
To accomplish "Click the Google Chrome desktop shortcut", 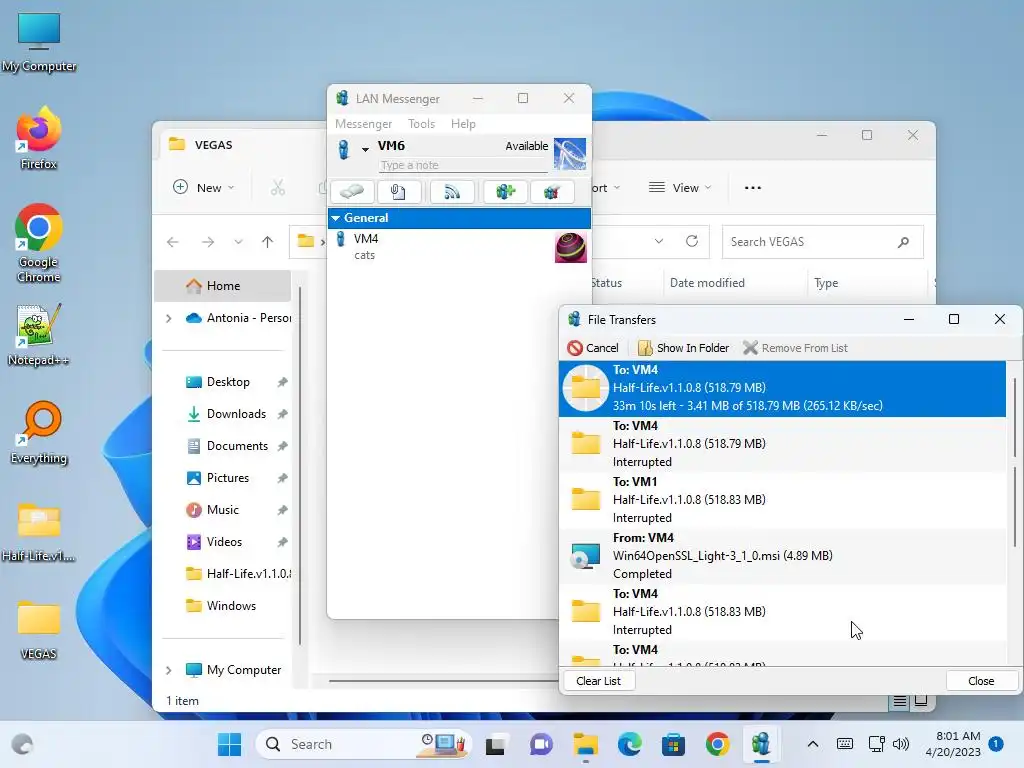I will (39, 243).
